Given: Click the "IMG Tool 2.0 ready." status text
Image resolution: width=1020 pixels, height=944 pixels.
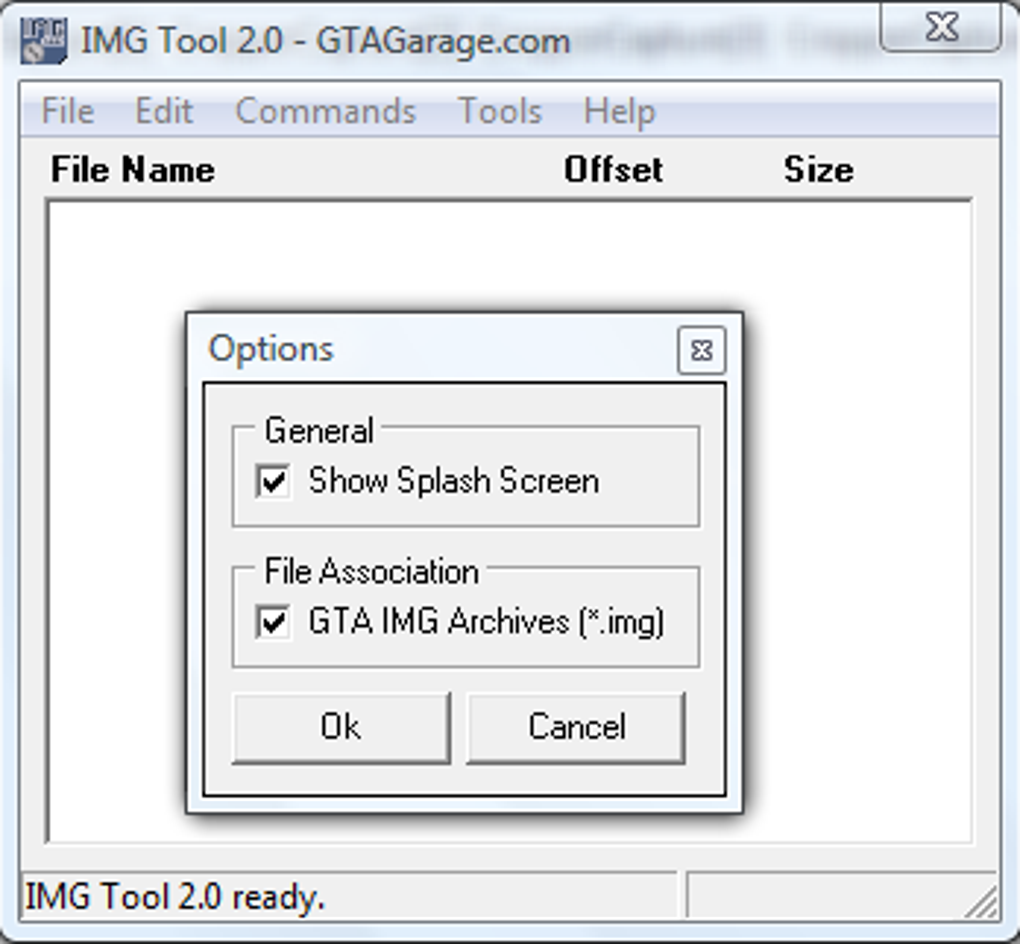Looking at the screenshot, I should click(174, 896).
